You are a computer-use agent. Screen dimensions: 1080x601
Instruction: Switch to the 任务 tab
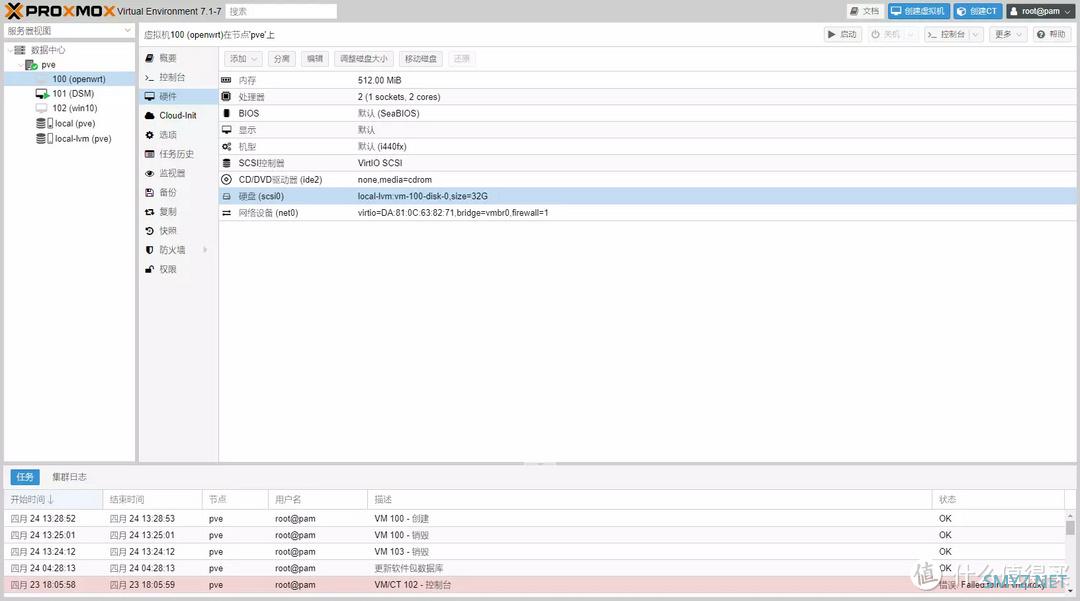click(x=25, y=476)
